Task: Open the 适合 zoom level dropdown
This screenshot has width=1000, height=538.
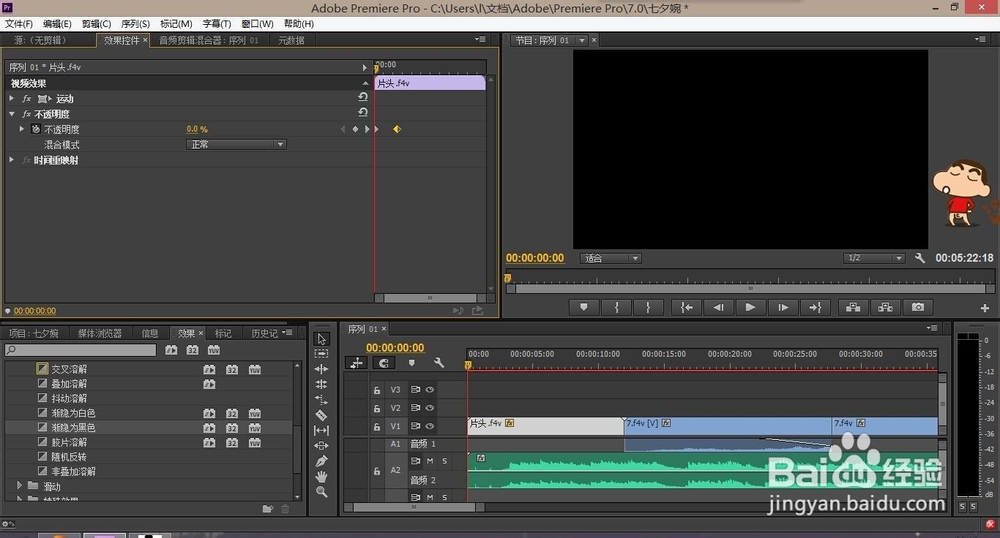Action: point(610,258)
